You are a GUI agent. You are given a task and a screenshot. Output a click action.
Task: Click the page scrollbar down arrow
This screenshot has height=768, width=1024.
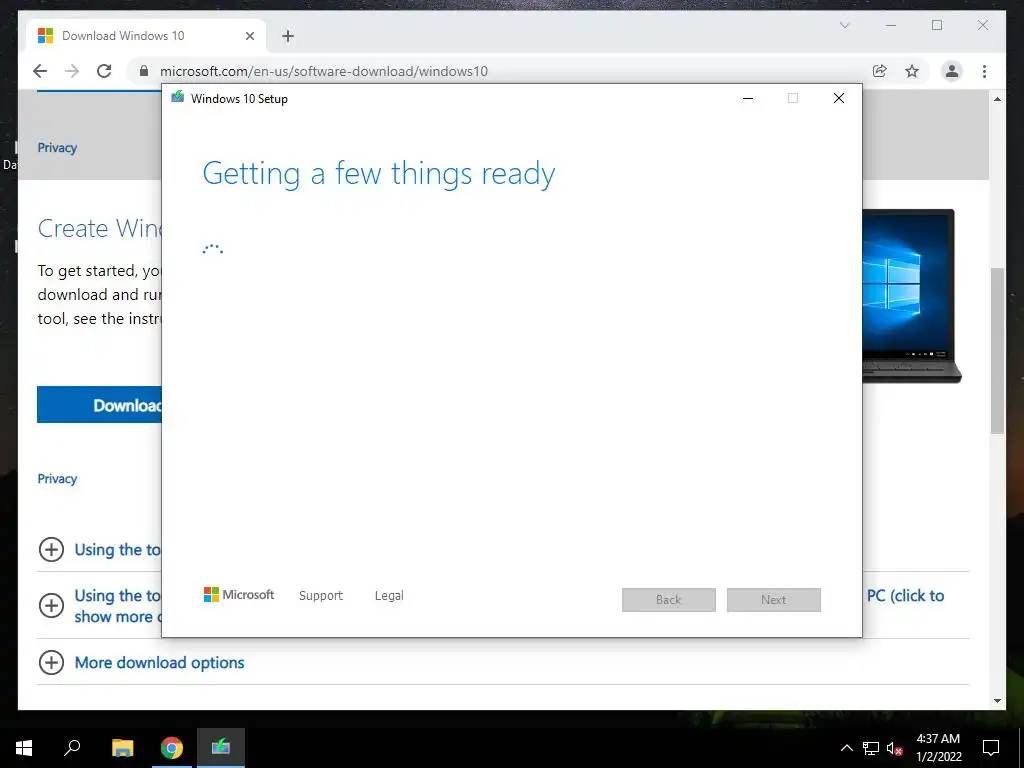coord(997,701)
